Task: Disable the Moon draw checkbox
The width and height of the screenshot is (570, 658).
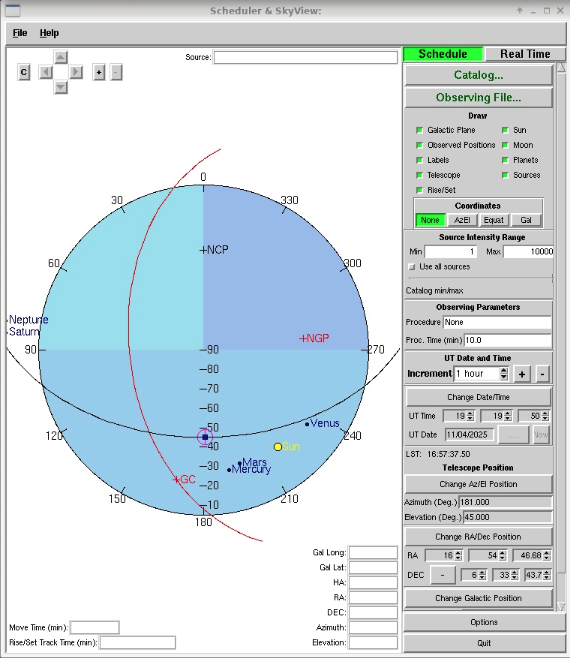Action: pos(505,145)
